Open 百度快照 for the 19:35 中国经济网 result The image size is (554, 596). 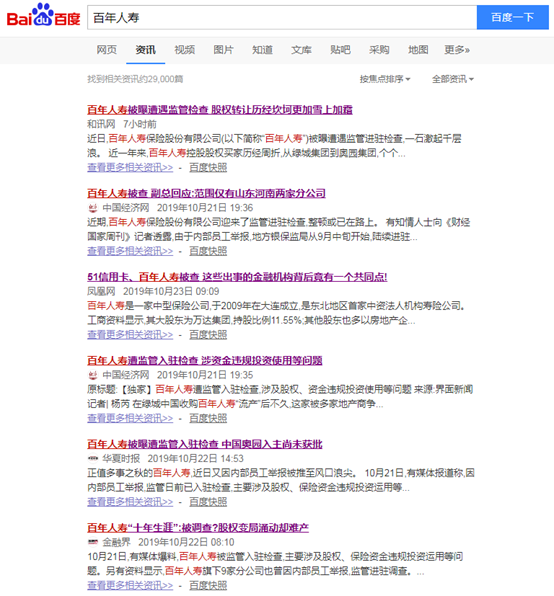click(208, 418)
